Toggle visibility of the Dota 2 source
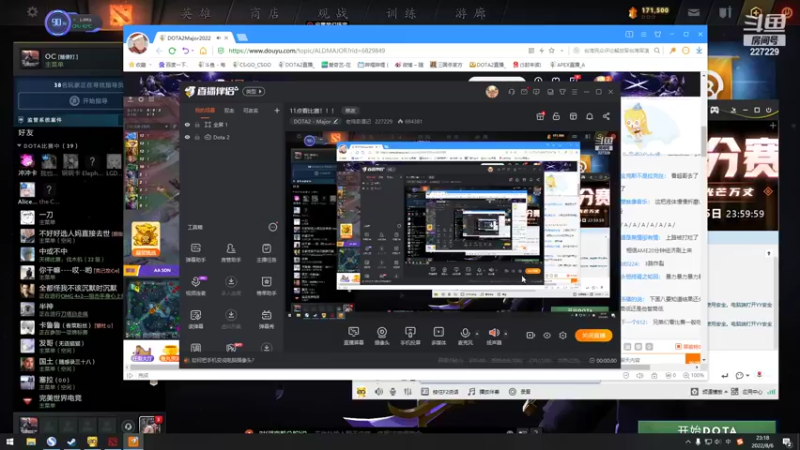This screenshot has height=450, width=800. click(187, 137)
